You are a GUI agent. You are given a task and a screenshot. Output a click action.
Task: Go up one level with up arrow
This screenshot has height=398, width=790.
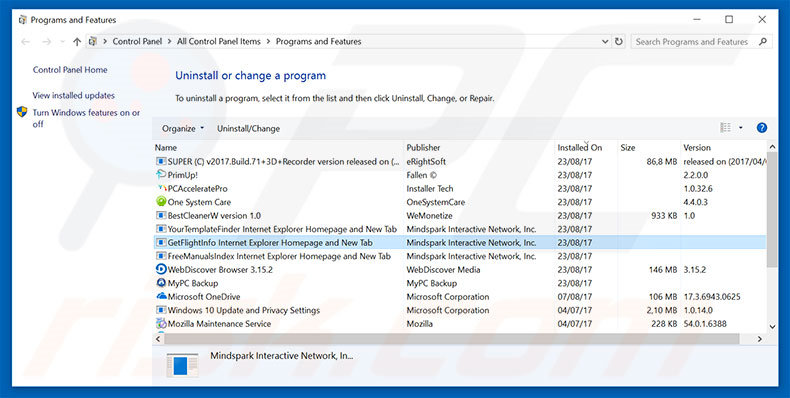[77, 42]
